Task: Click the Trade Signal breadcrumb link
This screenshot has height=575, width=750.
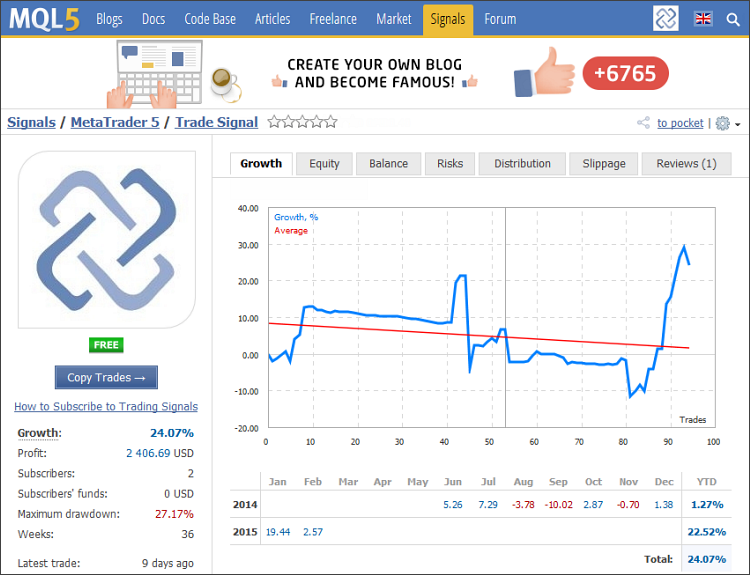Action: (217, 122)
